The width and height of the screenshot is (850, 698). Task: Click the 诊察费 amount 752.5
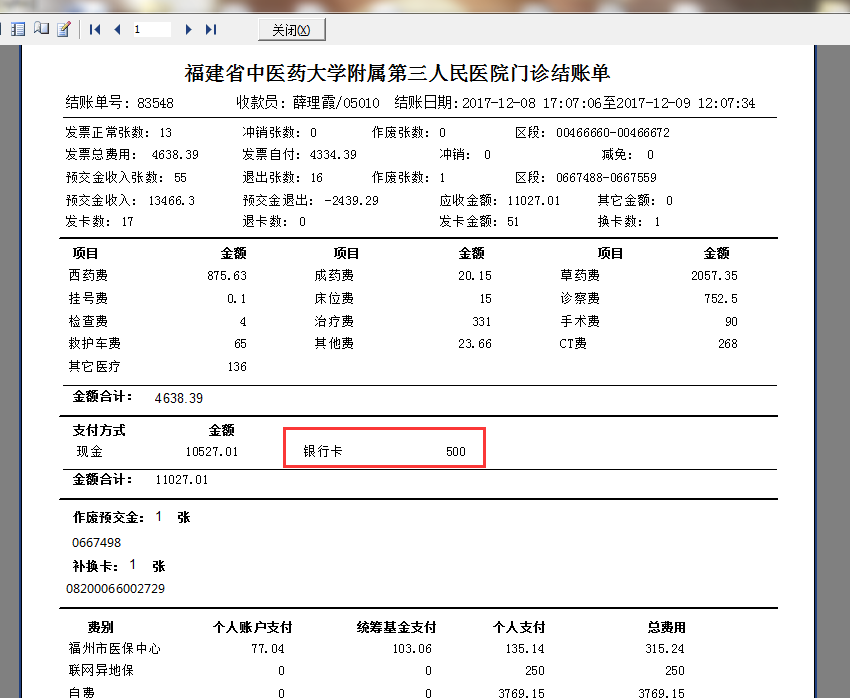(720, 299)
